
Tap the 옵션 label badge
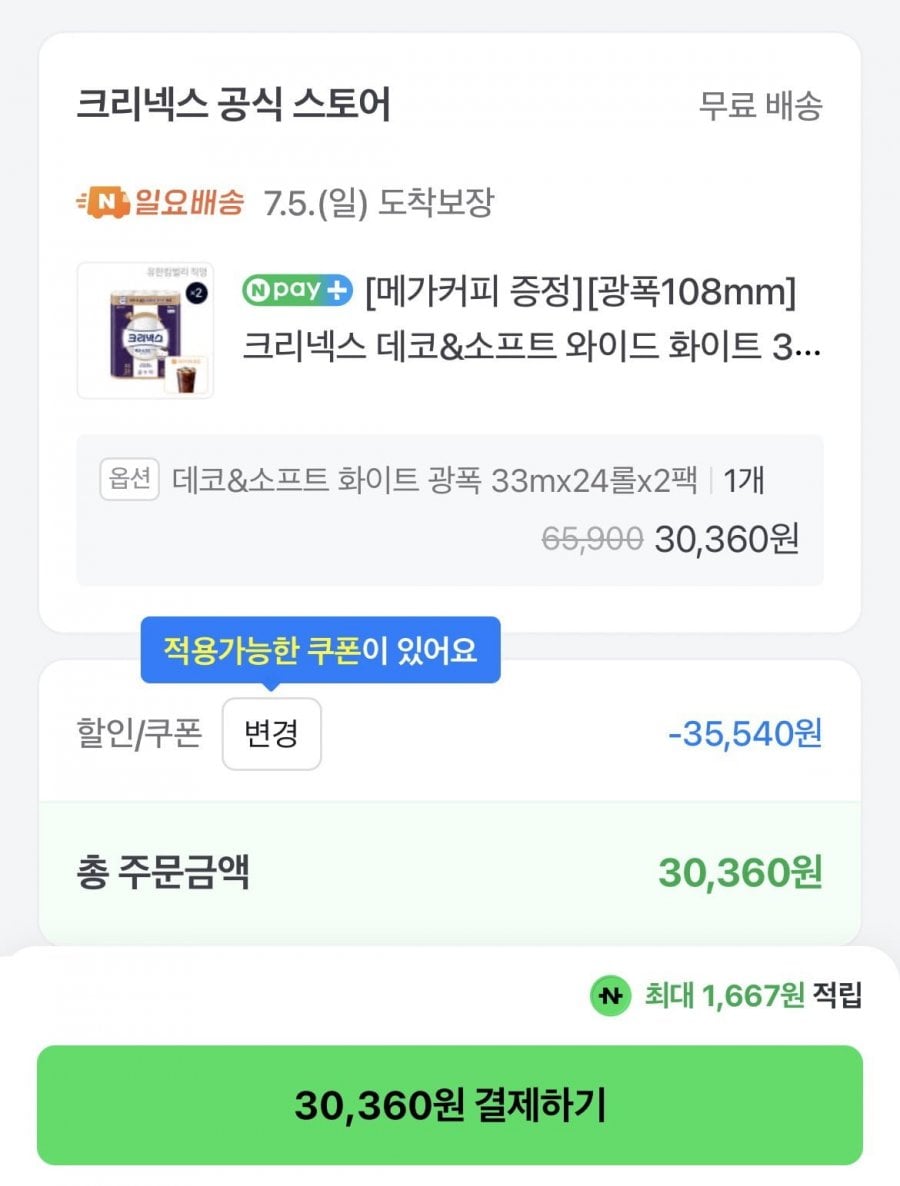point(129,479)
